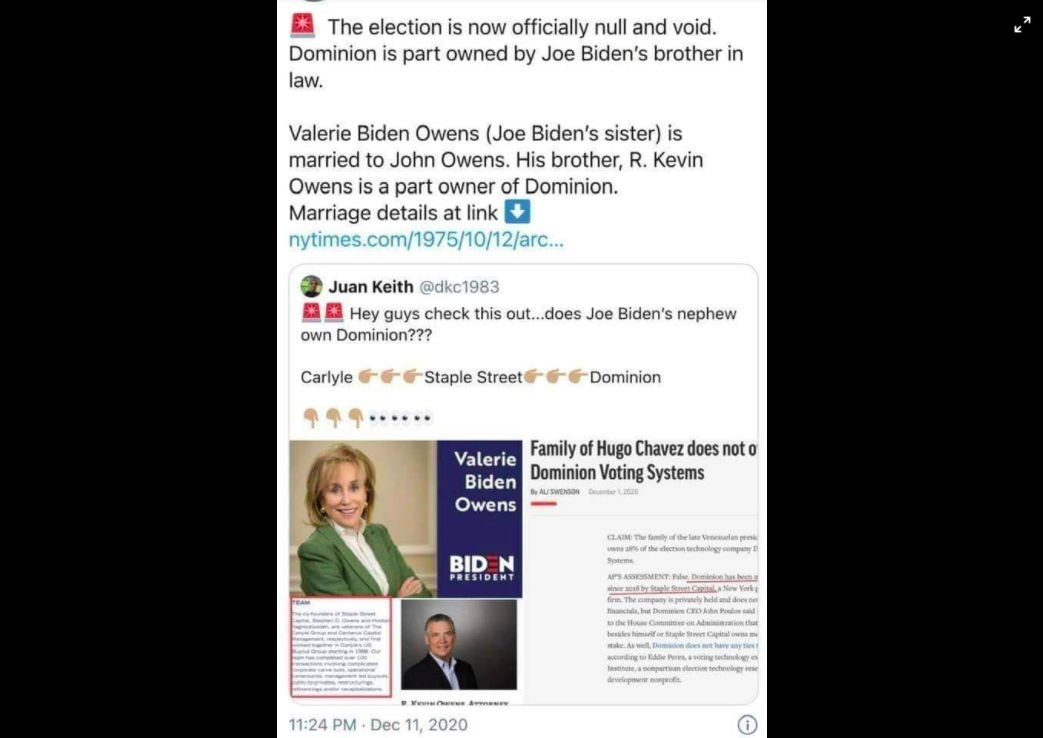
Task: Click the fullscreen expand arrows icon
Action: (x=1022, y=25)
